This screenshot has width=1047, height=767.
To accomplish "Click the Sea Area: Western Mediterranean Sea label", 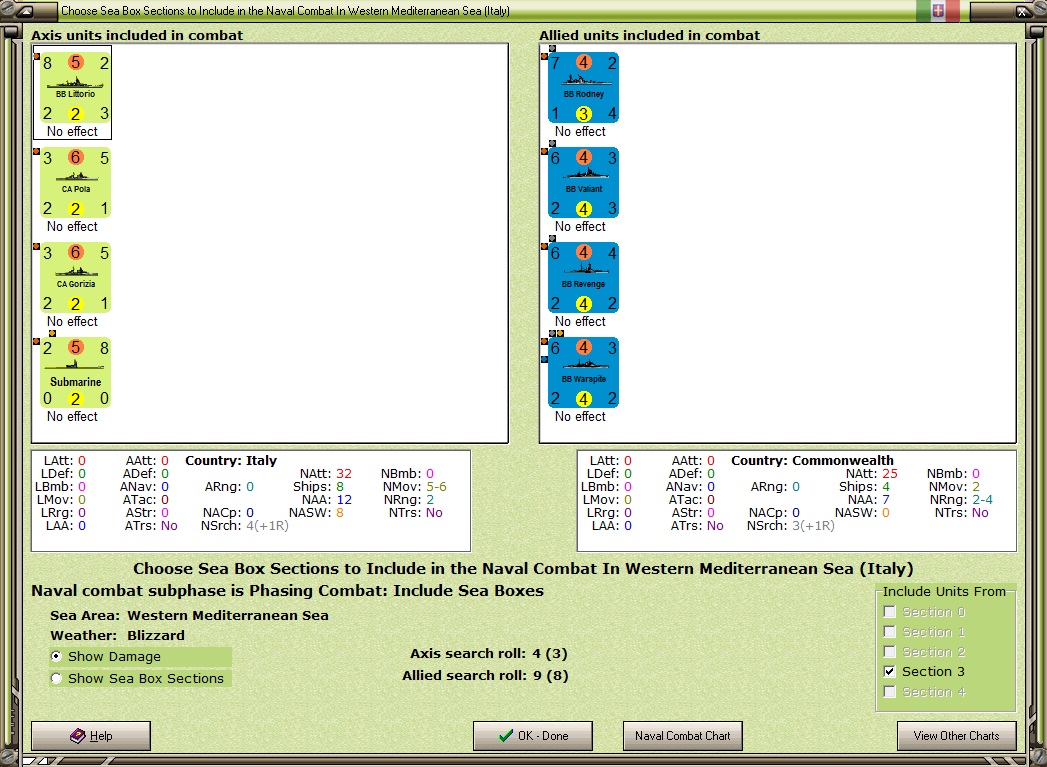I will tap(189, 615).
